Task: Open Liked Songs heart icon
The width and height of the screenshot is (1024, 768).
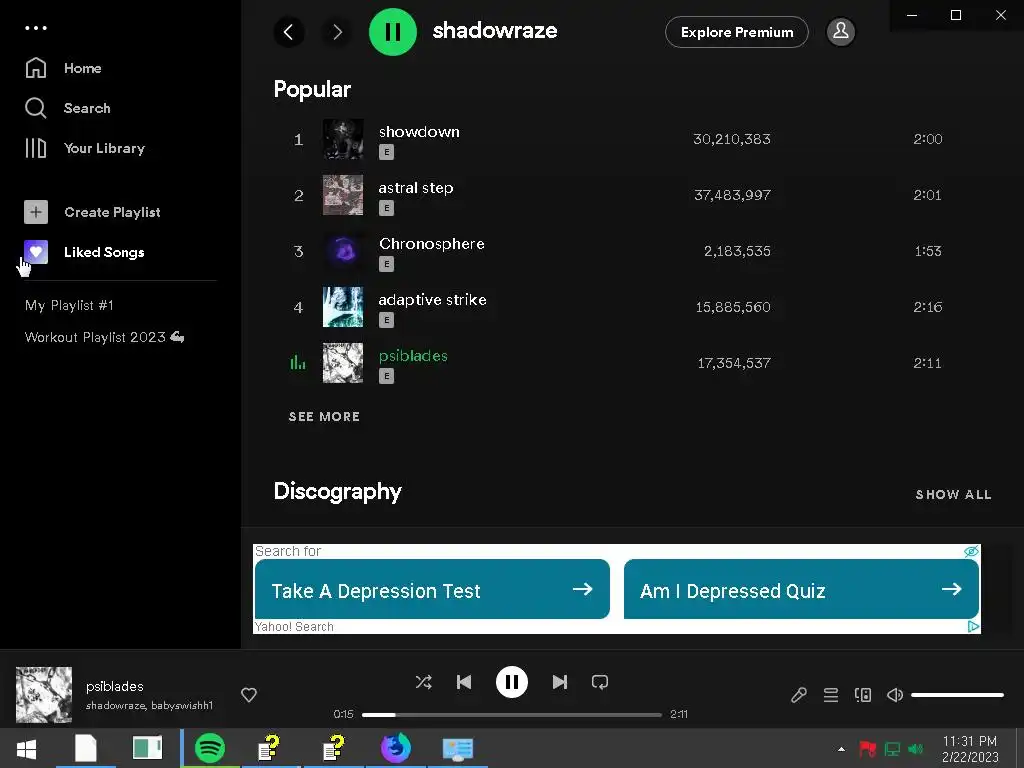Action: pyautogui.click(x=36, y=251)
